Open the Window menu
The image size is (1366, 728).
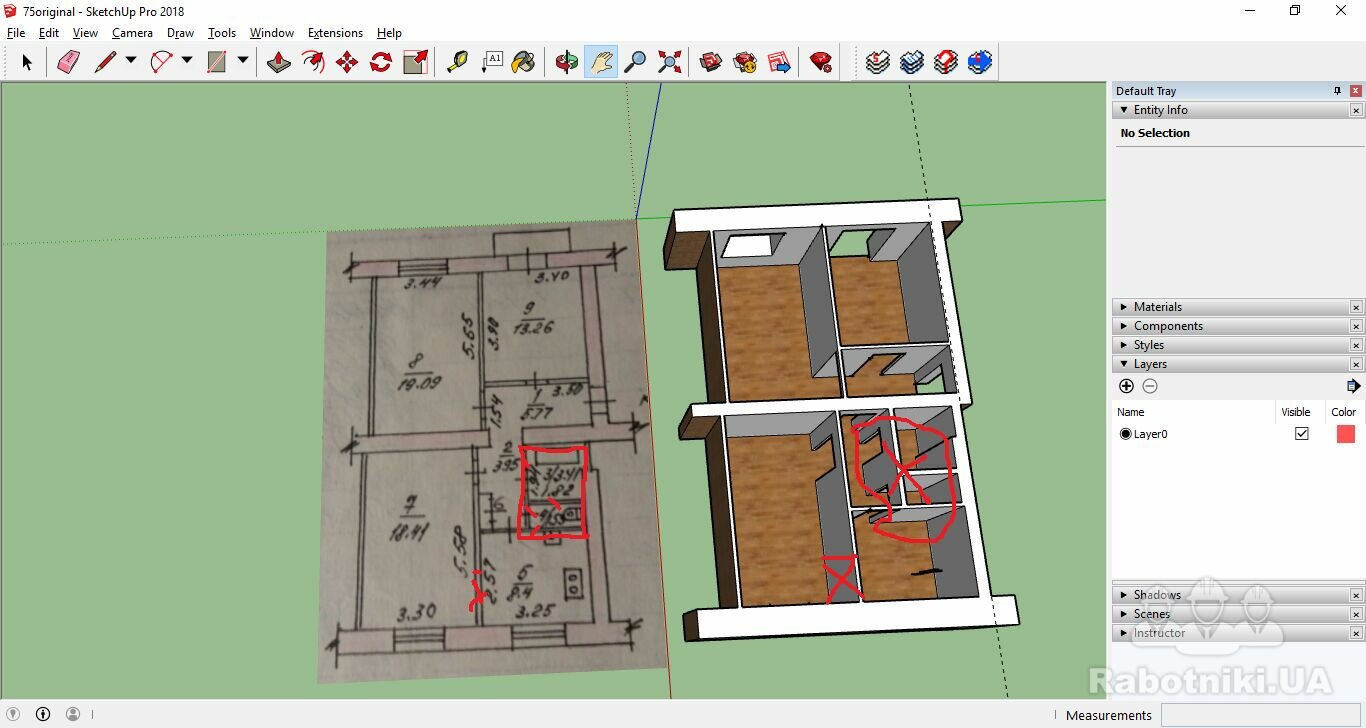272,33
